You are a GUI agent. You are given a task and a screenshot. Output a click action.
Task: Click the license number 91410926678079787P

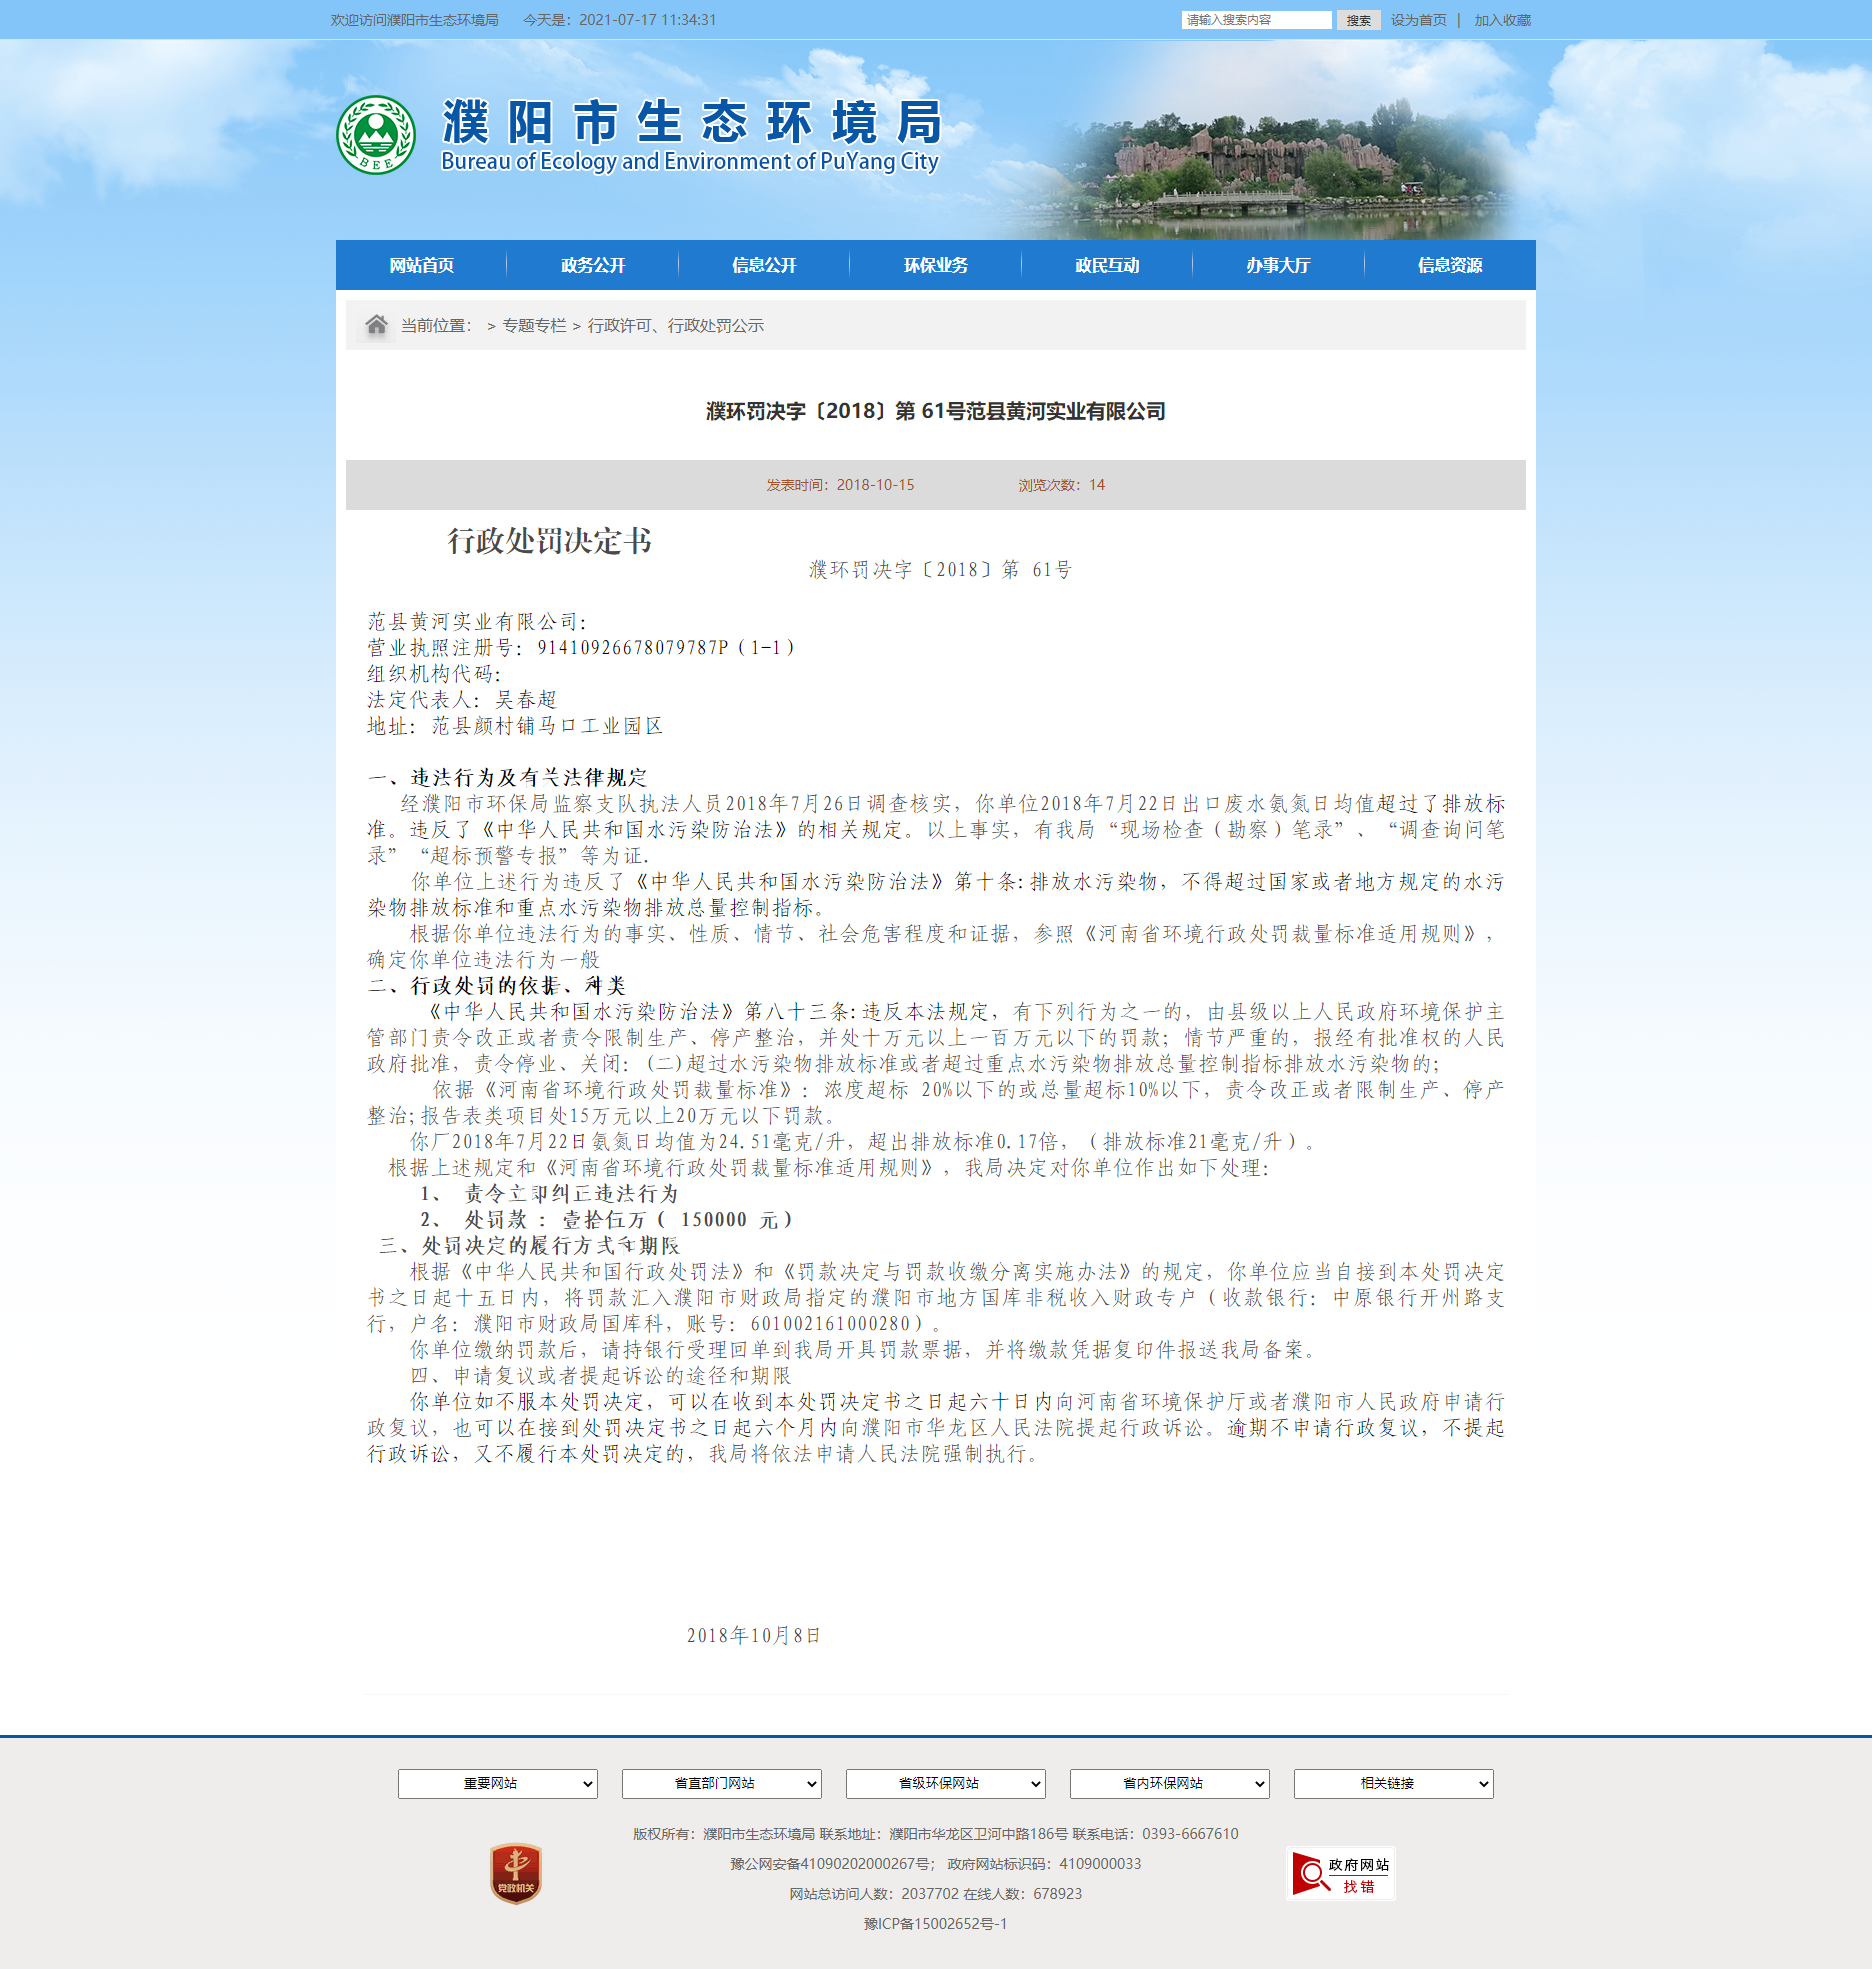(x=633, y=648)
